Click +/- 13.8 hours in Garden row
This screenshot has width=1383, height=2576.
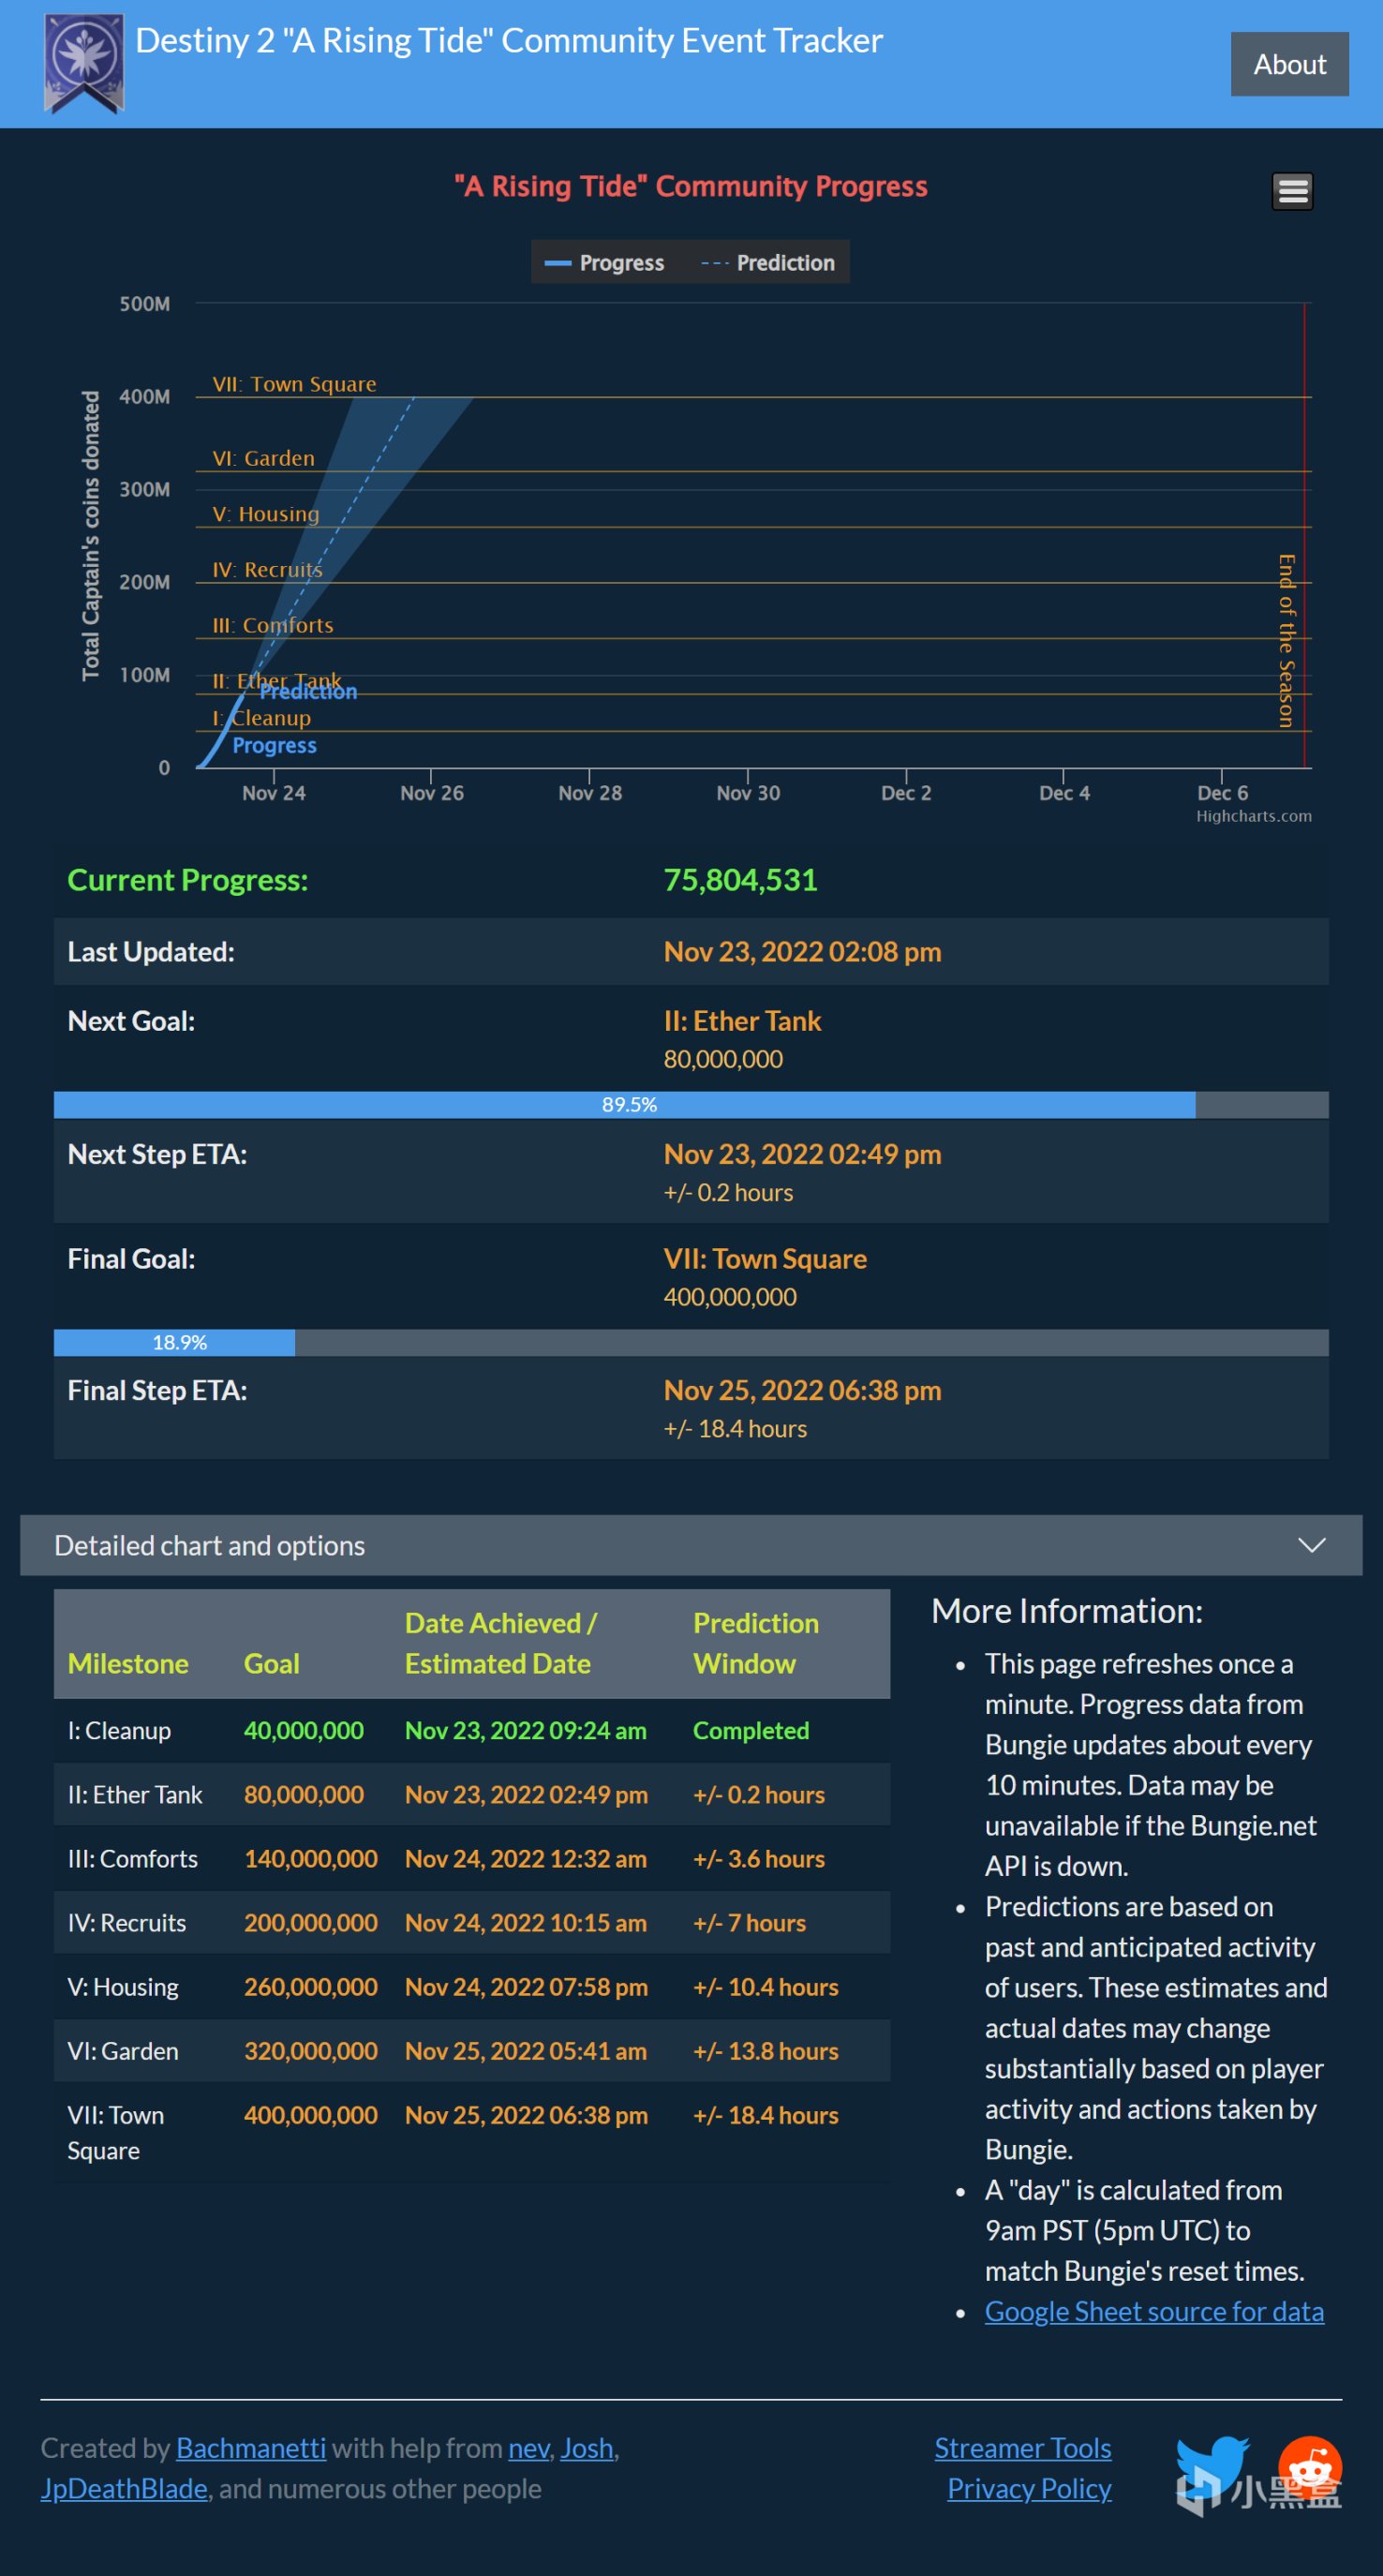[766, 2050]
